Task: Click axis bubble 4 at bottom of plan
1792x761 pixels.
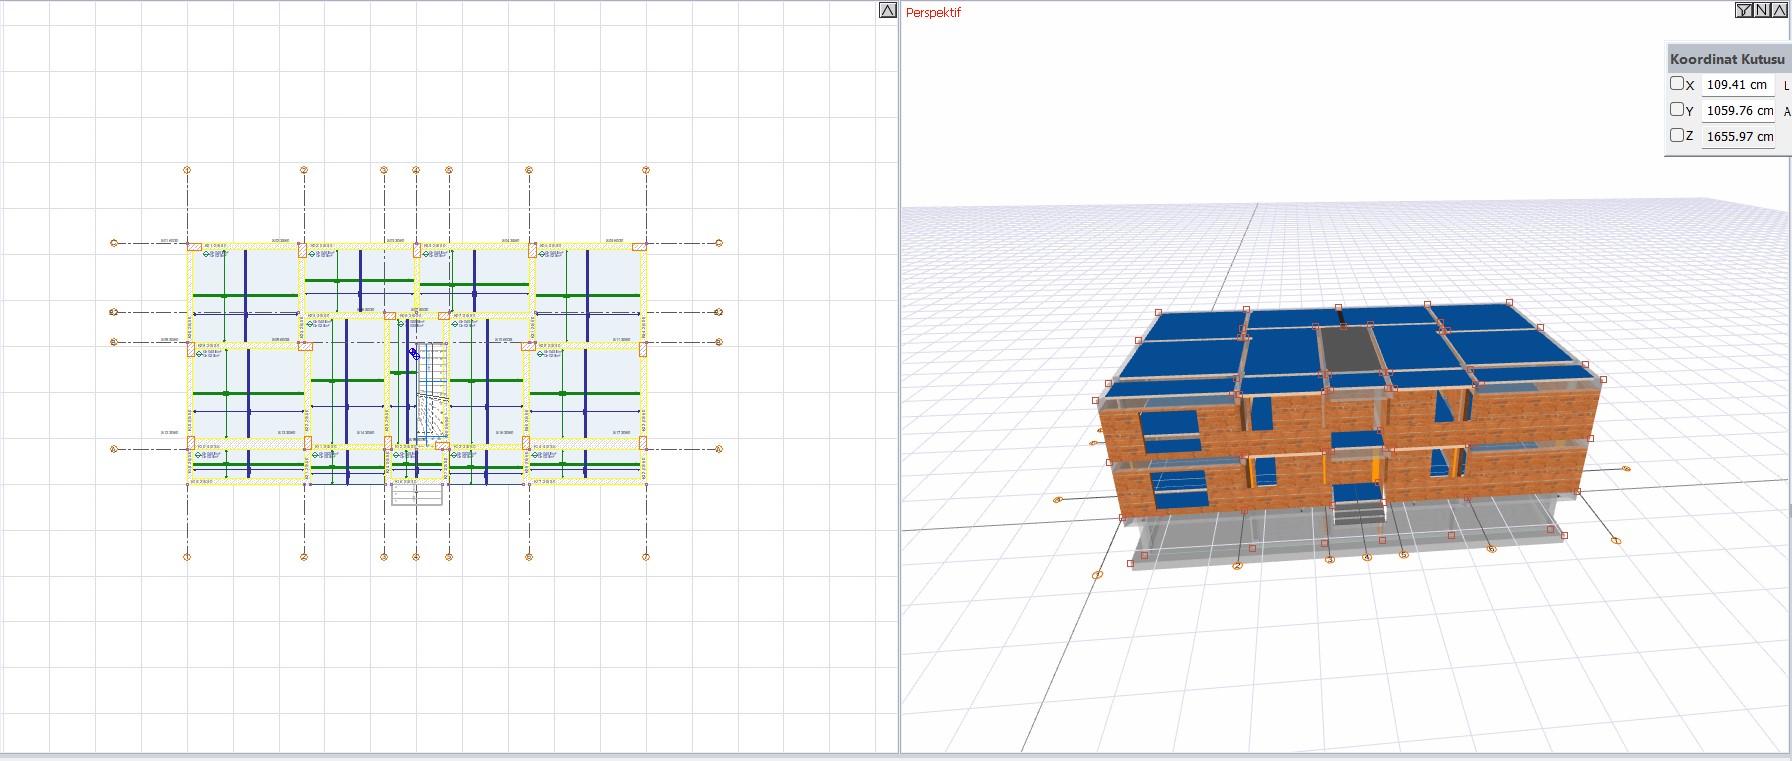Action: [x=416, y=557]
